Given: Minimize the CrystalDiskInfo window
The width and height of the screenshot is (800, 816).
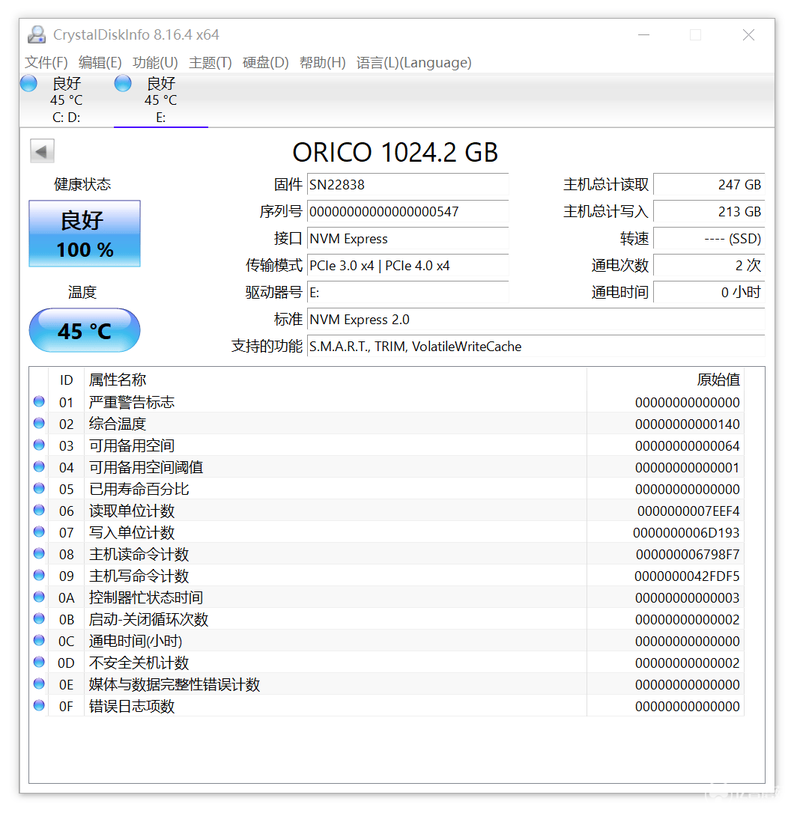Looking at the screenshot, I should coord(644,35).
